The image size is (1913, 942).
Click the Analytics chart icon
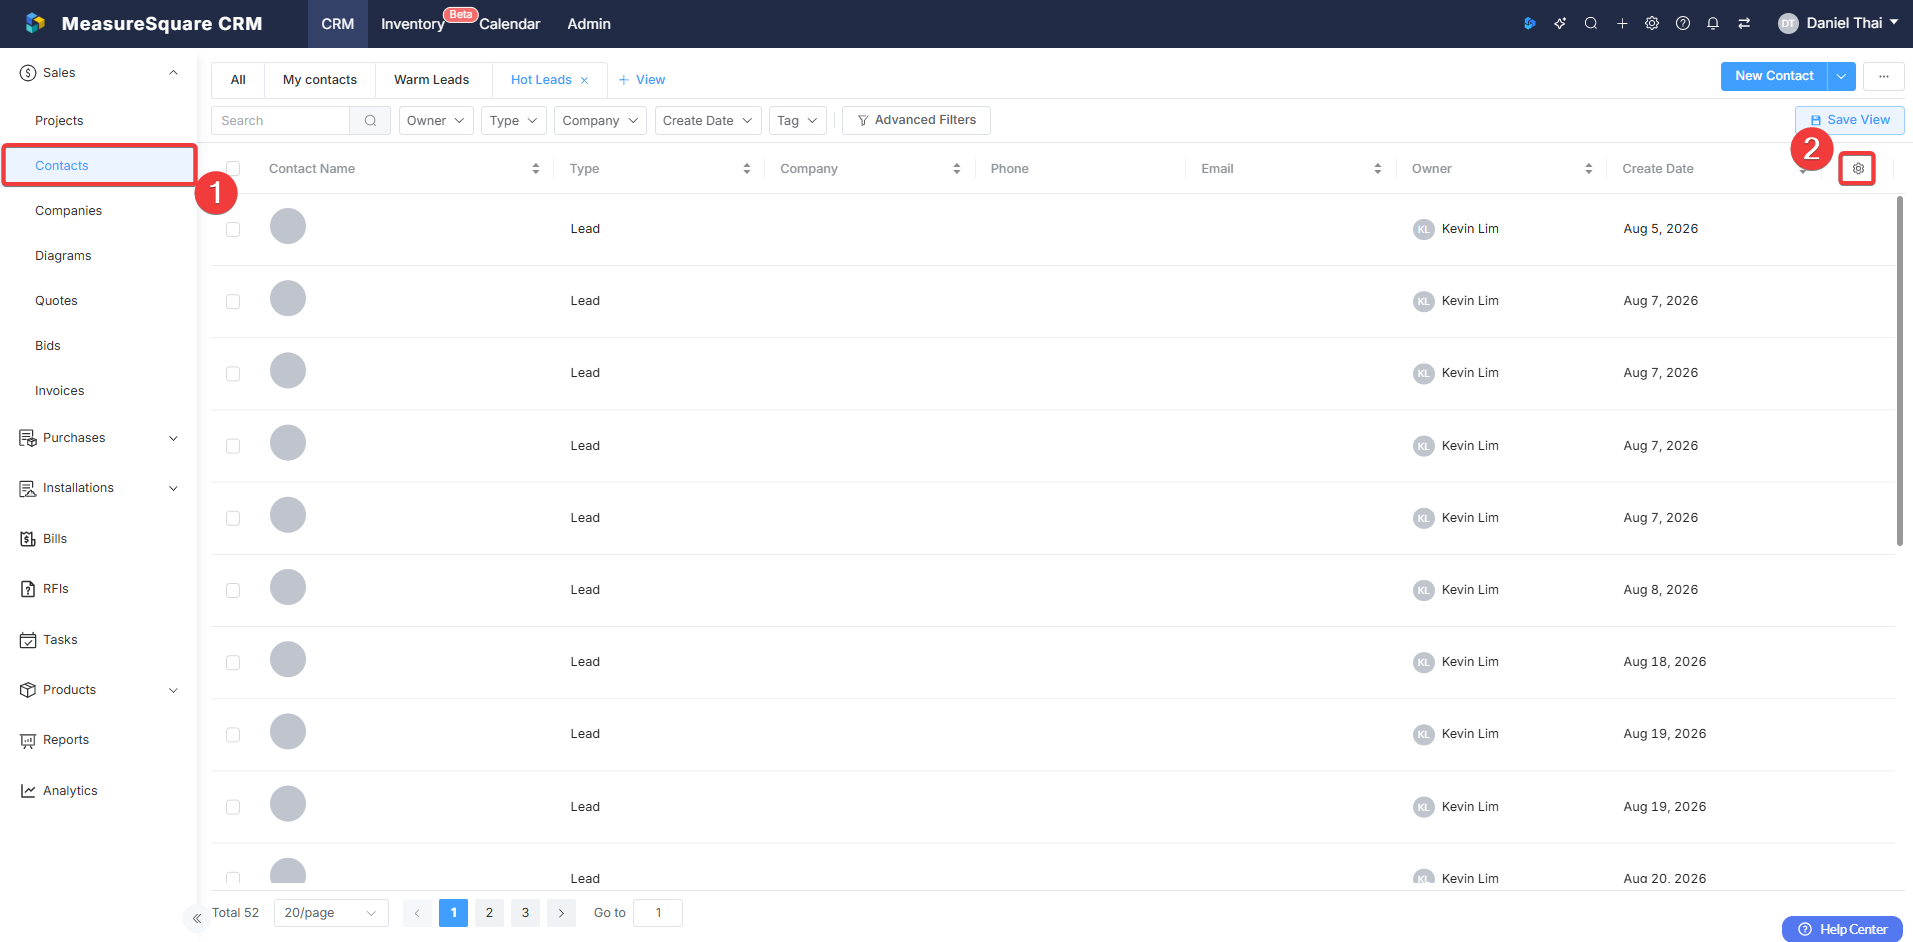tap(28, 791)
